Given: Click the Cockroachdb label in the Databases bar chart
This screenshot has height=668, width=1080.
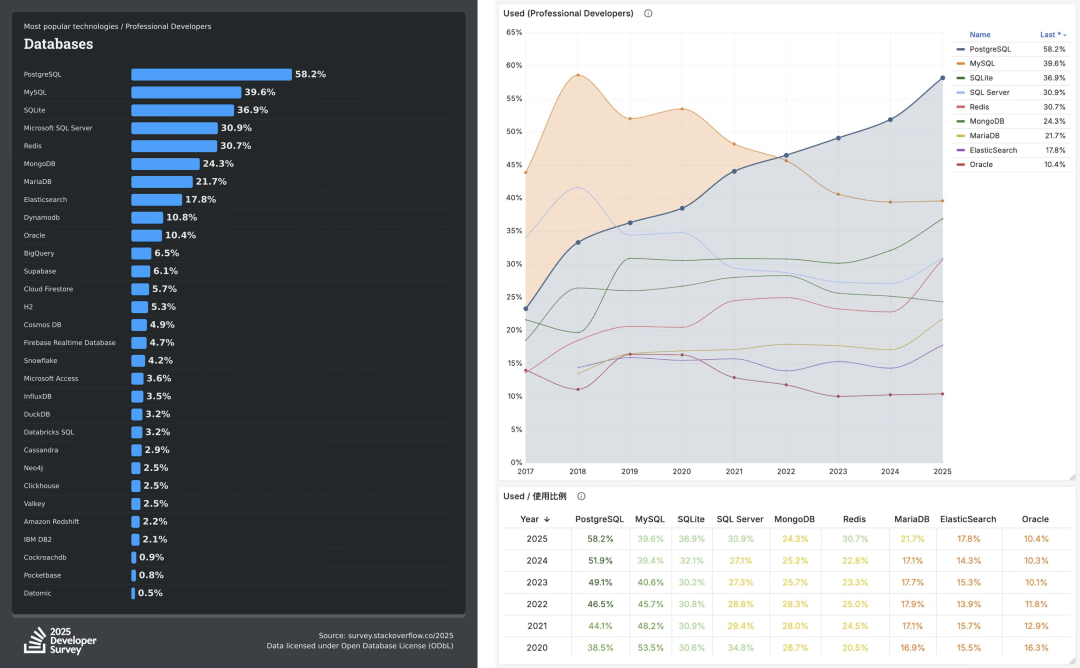Looking at the screenshot, I should pos(45,558).
